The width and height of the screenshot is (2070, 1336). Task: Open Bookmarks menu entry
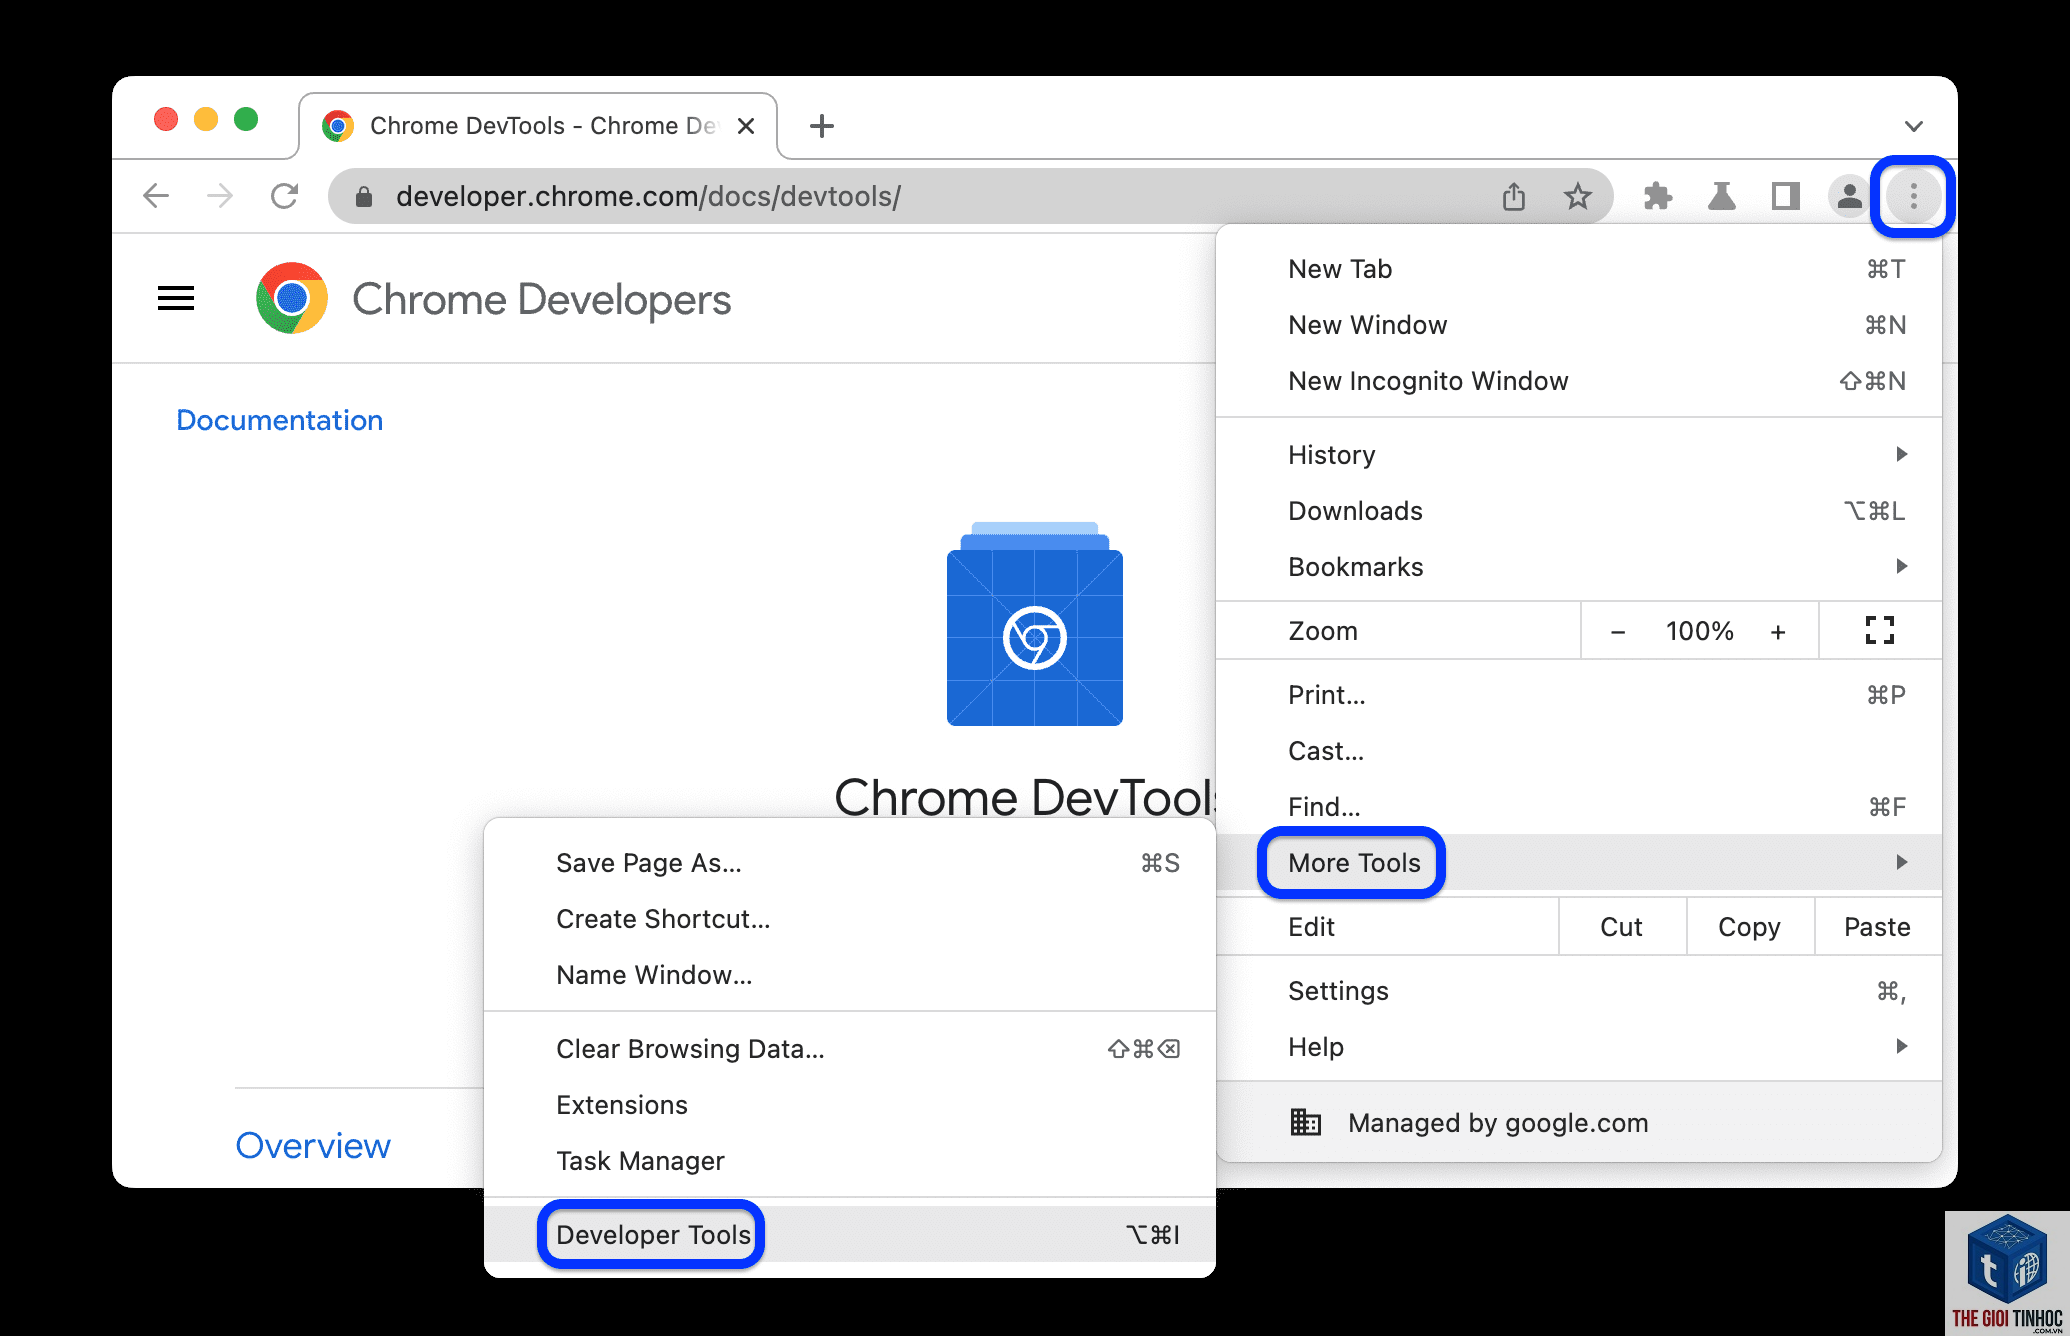tap(1579, 567)
